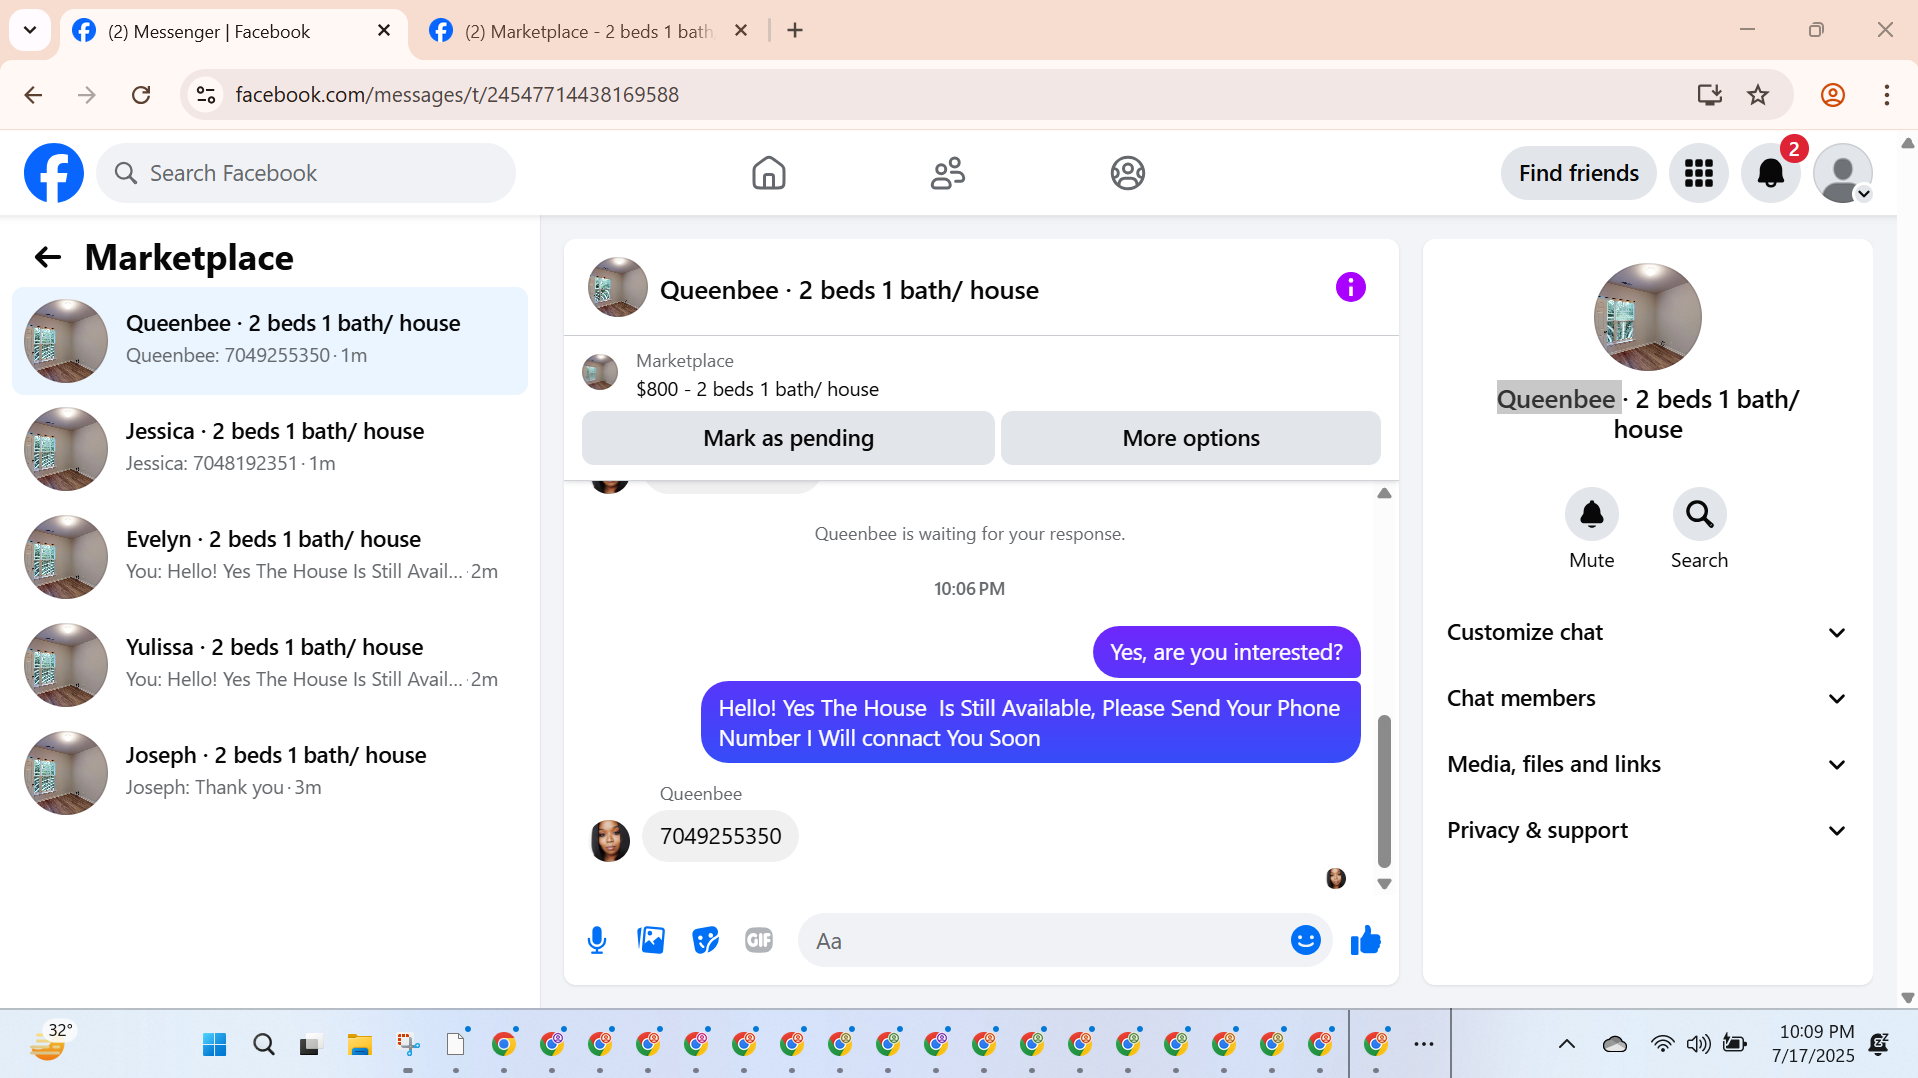Switch to the Messenger | Facebook tab
1918x1078 pixels.
click(232, 31)
